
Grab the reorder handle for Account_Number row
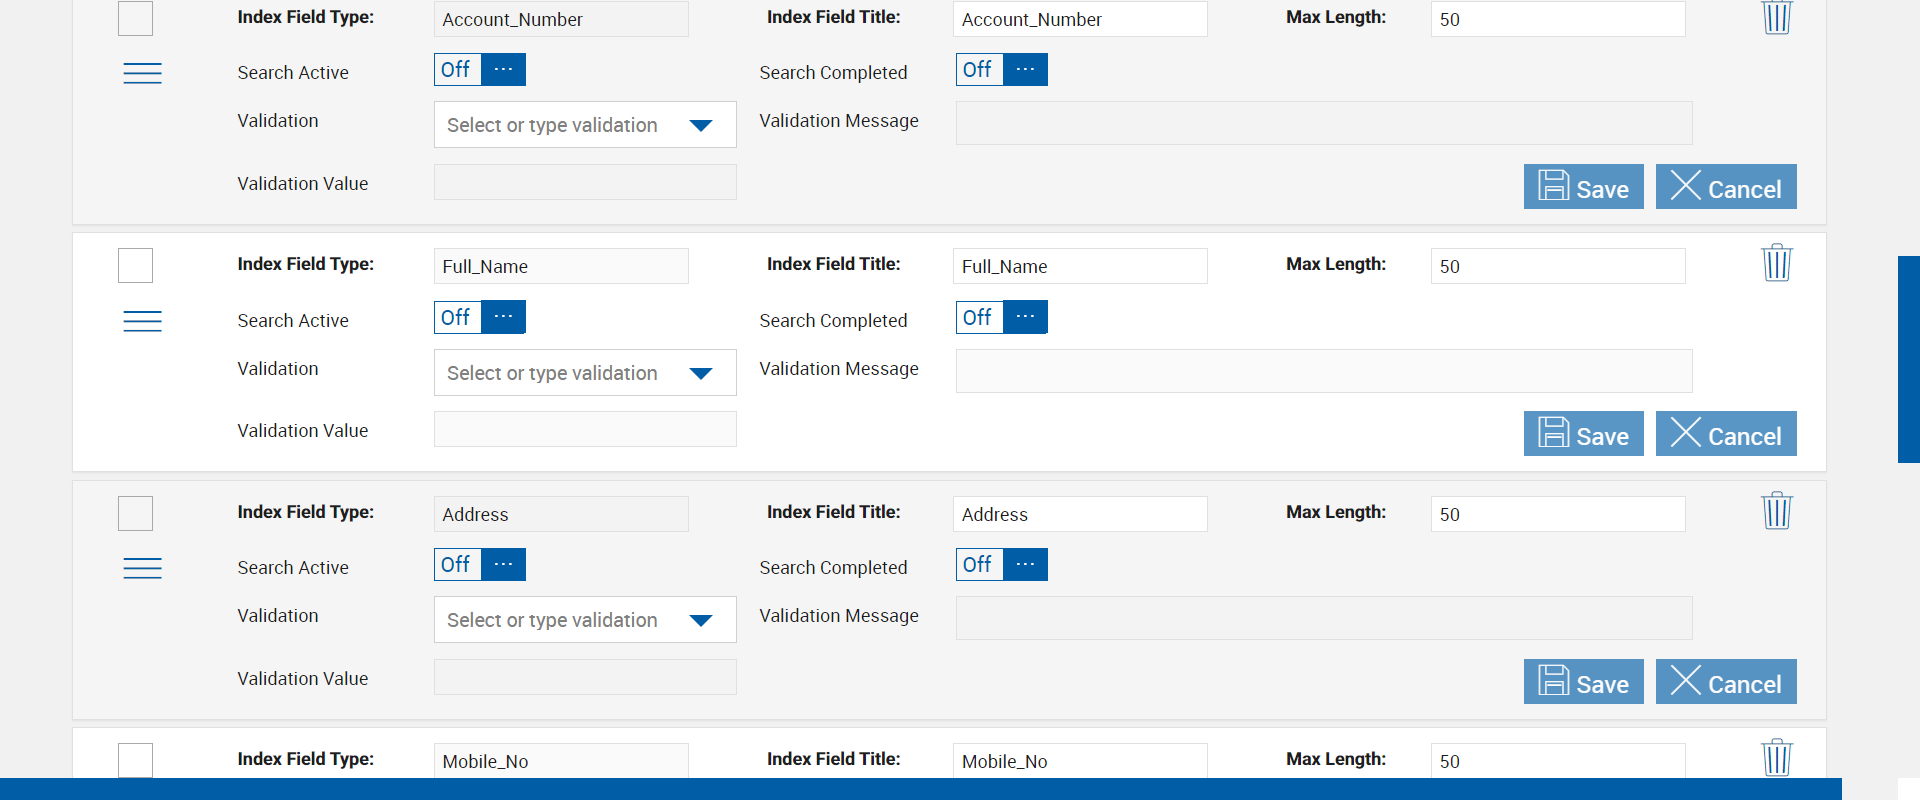click(142, 73)
